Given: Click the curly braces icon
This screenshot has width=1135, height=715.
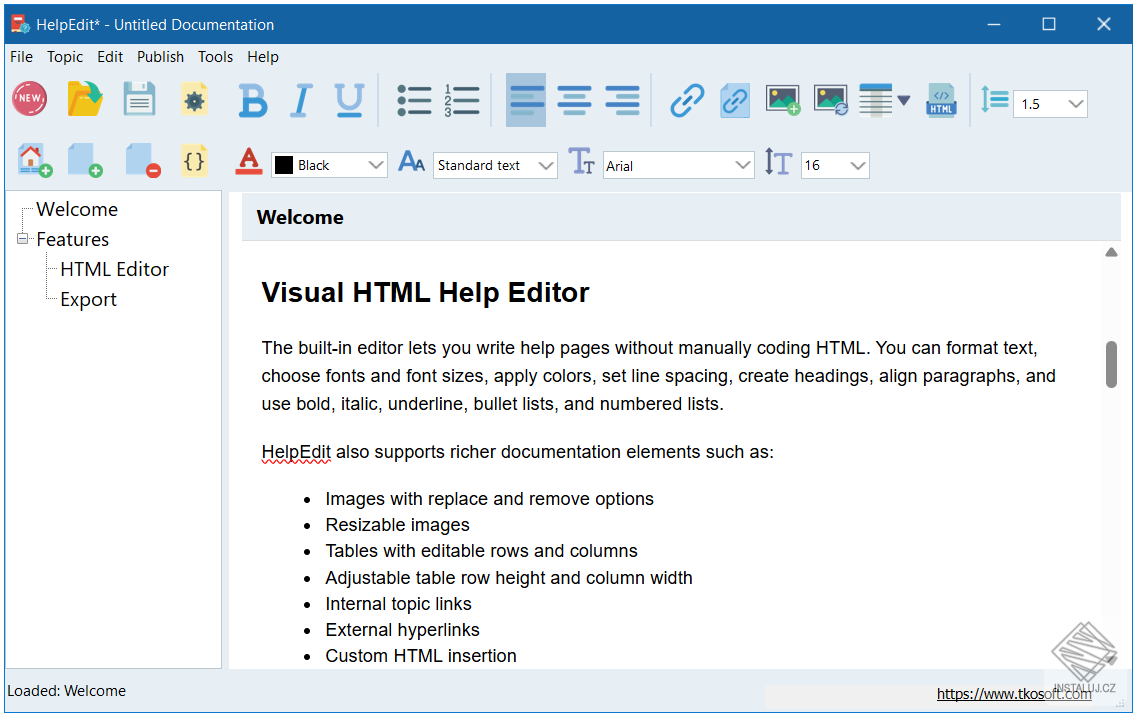Looking at the screenshot, I should (x=194, y=160).
